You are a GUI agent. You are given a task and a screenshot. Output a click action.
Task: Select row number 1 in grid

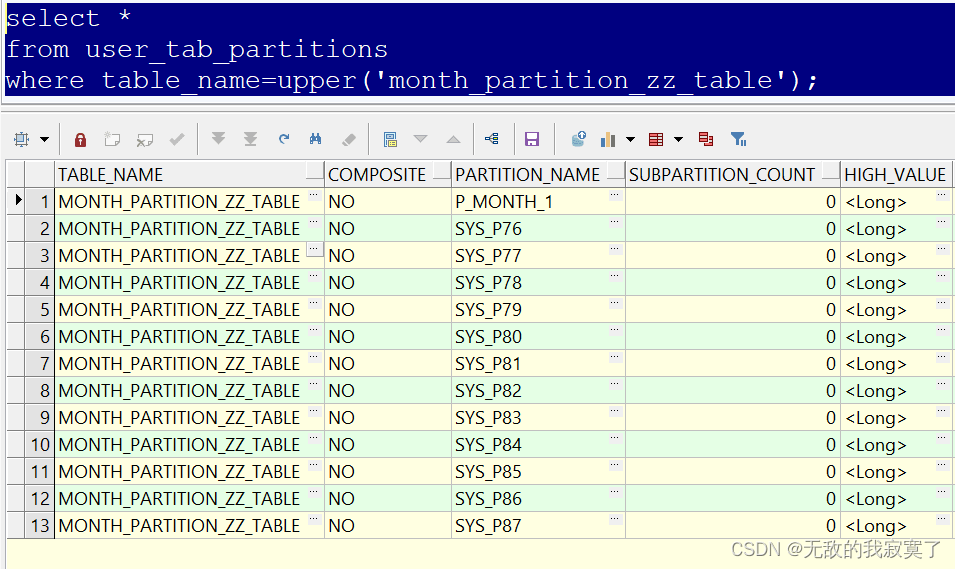coord(40,202)
